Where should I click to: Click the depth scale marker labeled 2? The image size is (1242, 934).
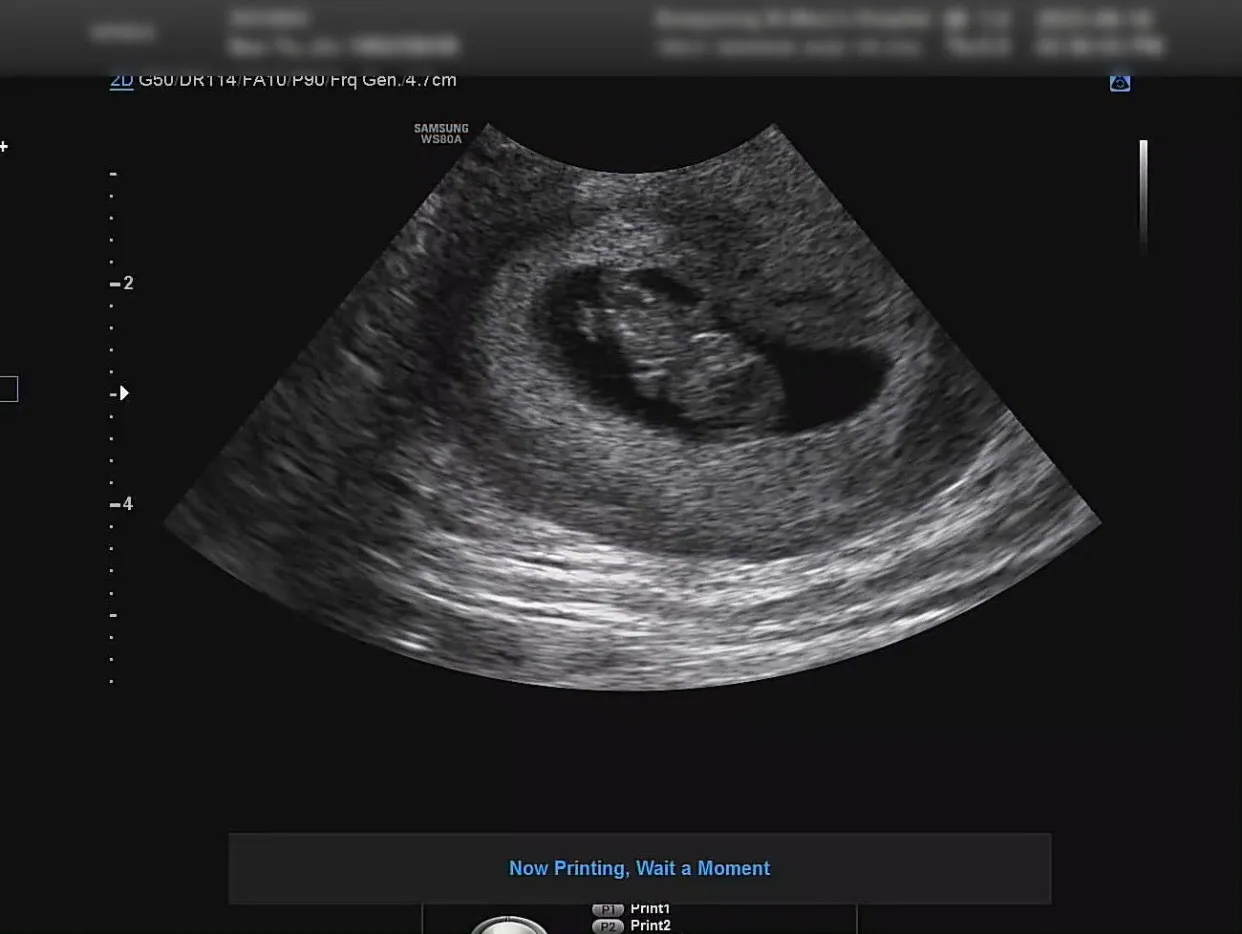[122, 284]
